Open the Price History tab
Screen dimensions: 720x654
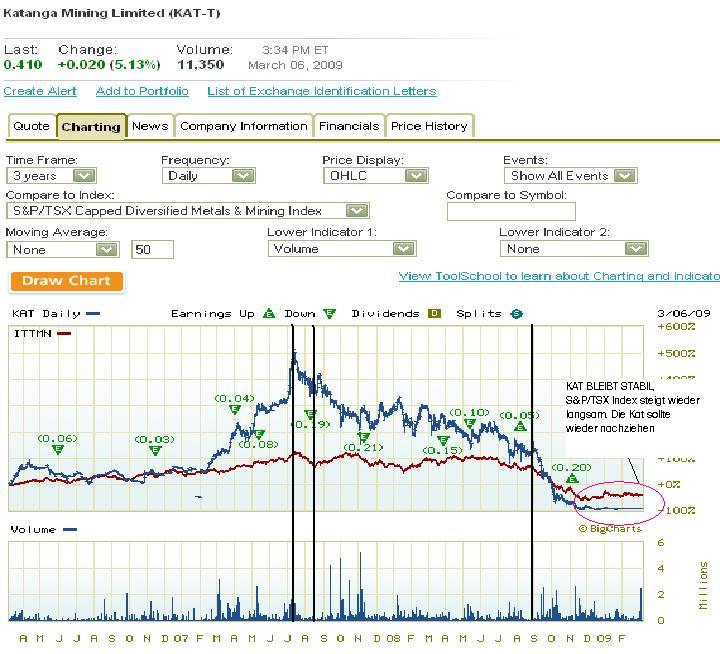click(429, 126)
